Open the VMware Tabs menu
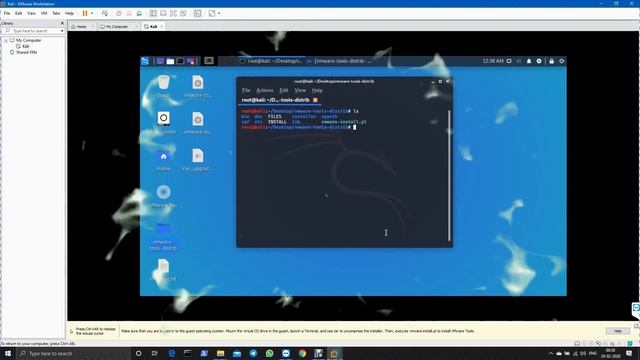The height and width of the screenshot is (360, 640). [56, 13]
